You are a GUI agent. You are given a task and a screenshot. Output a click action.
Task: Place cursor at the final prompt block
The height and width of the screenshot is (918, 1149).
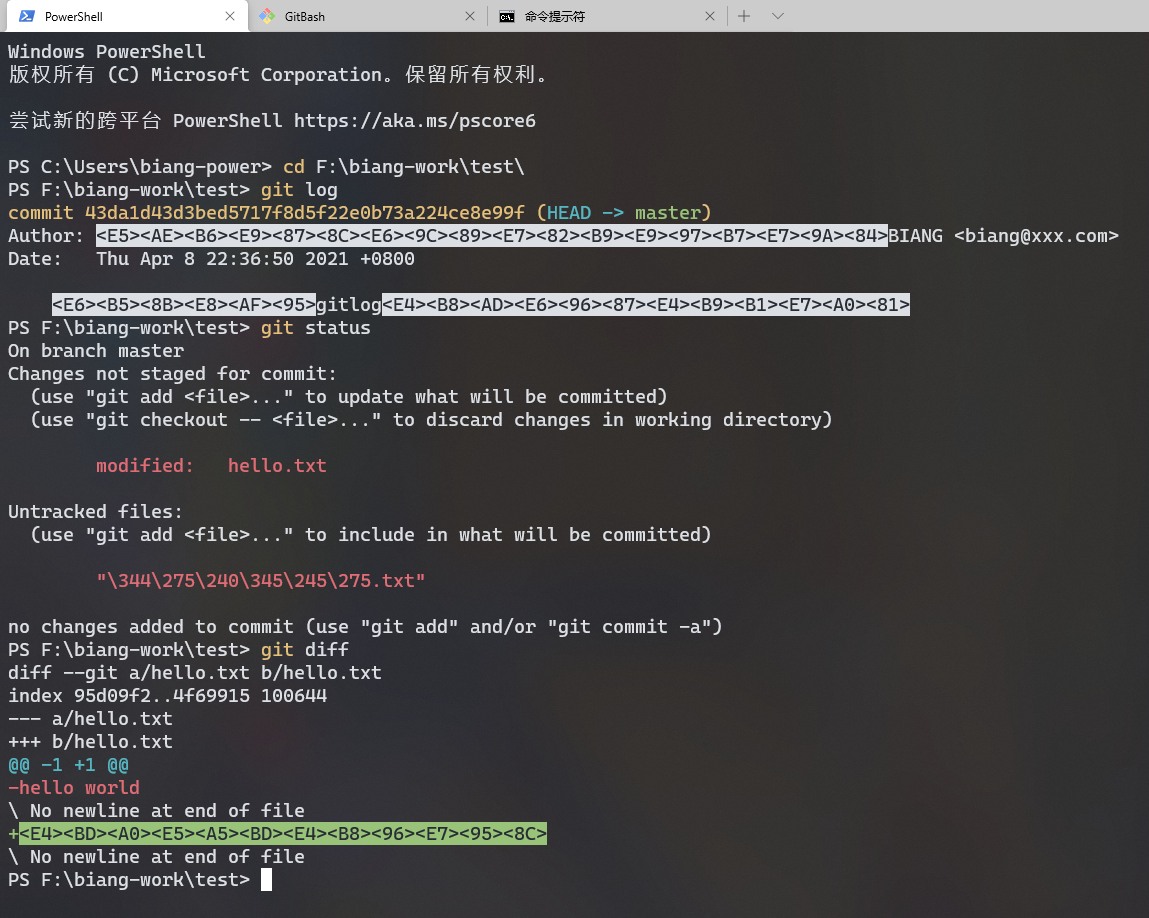coord(266,880)
